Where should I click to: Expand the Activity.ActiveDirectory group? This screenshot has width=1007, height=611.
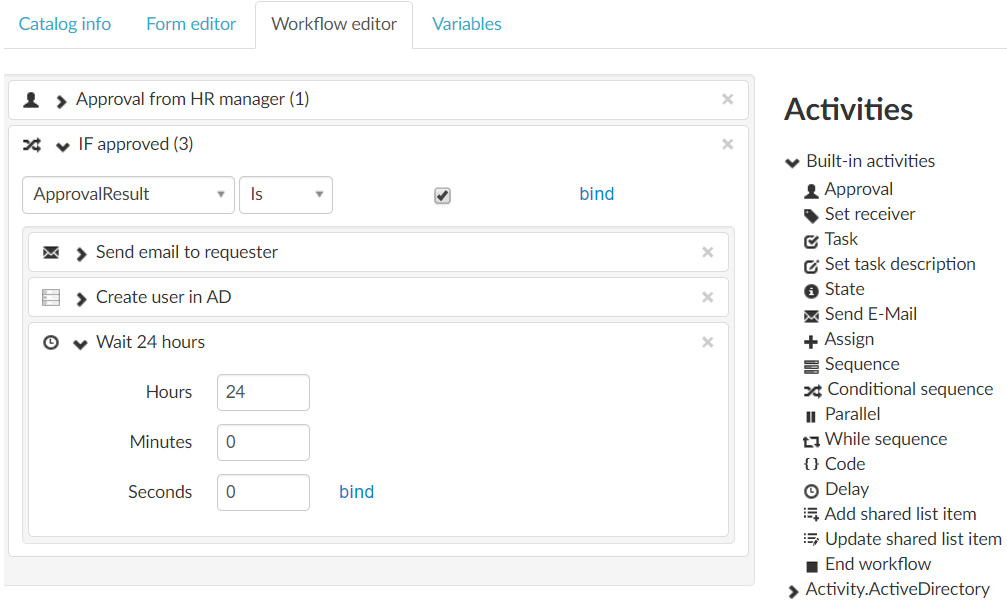(x=793, y=591)
